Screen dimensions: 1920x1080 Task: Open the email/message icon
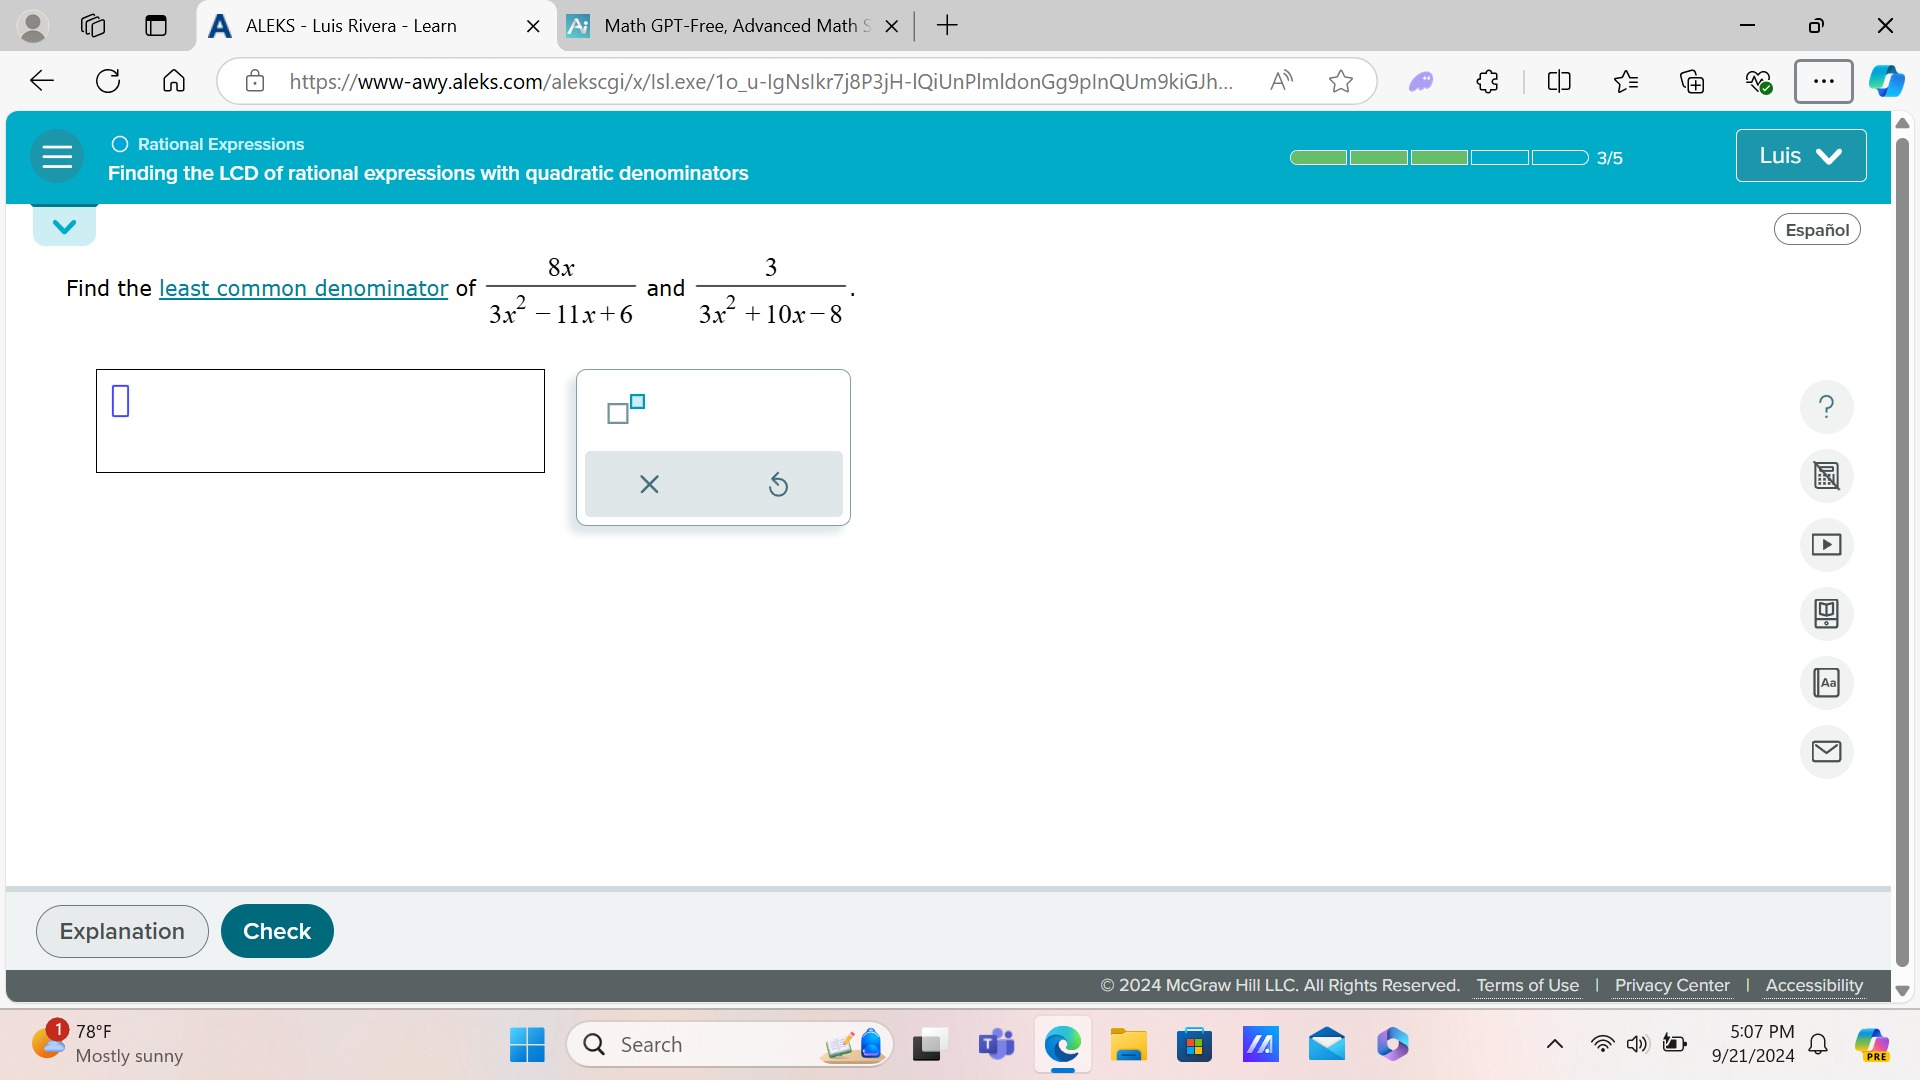pyautogui.click(x=1829, y=750)
